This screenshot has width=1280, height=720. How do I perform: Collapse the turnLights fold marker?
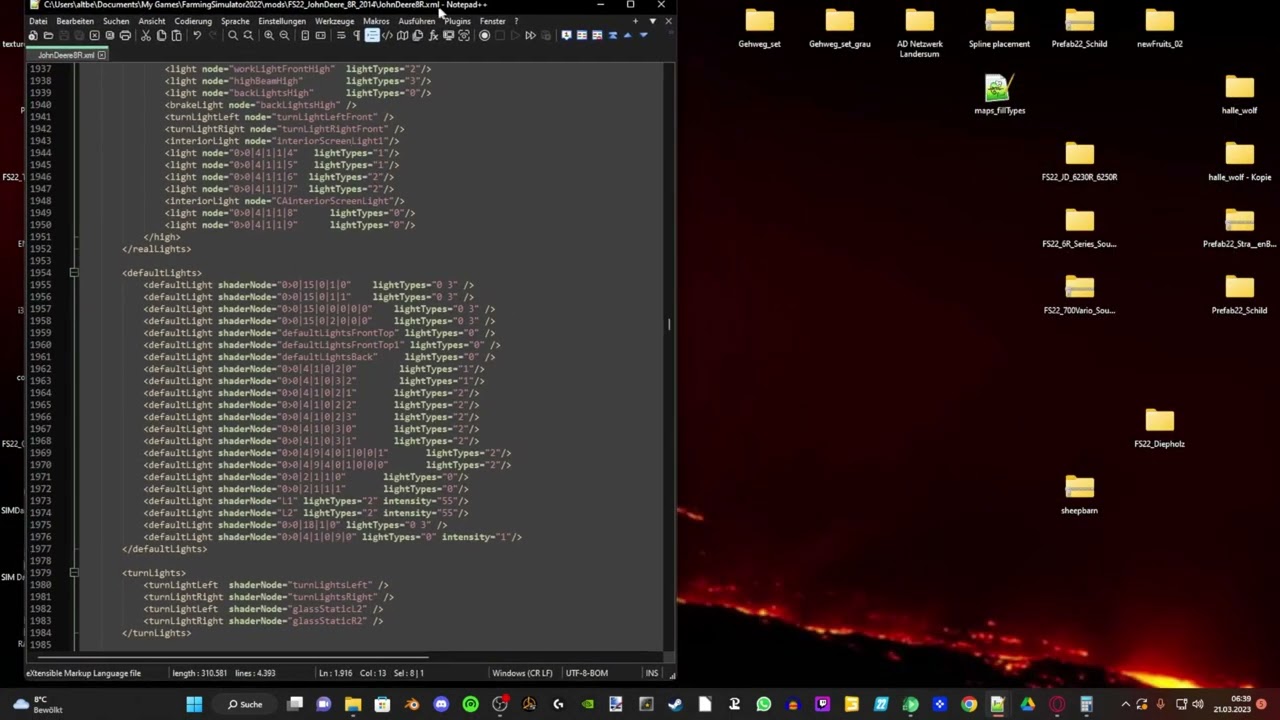(x=73, y=573)
